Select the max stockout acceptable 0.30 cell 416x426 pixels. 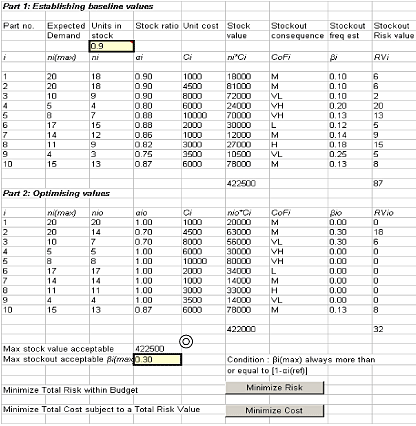157,359
